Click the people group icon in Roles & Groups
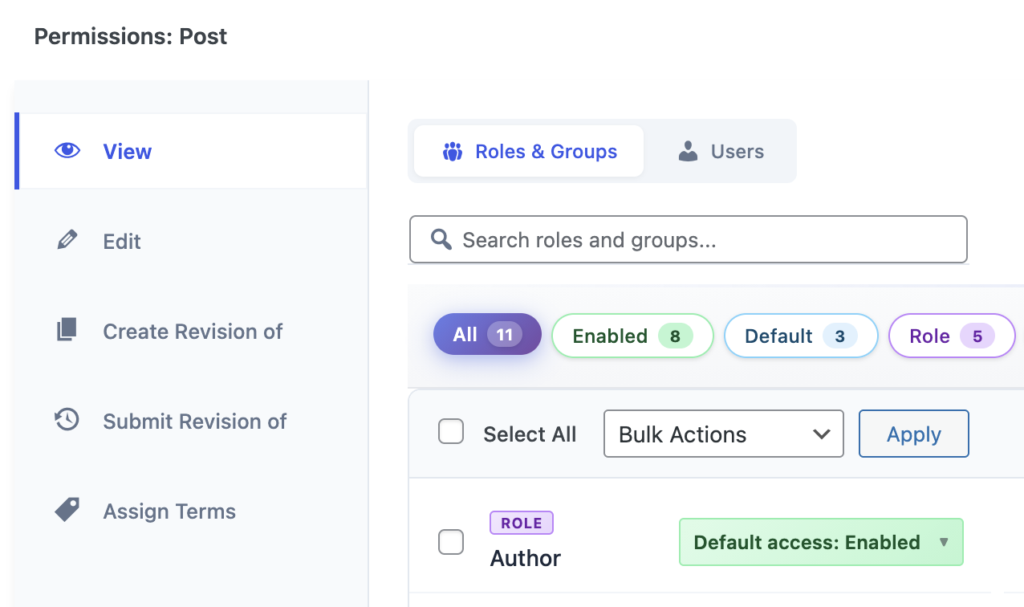 [453, 152]
